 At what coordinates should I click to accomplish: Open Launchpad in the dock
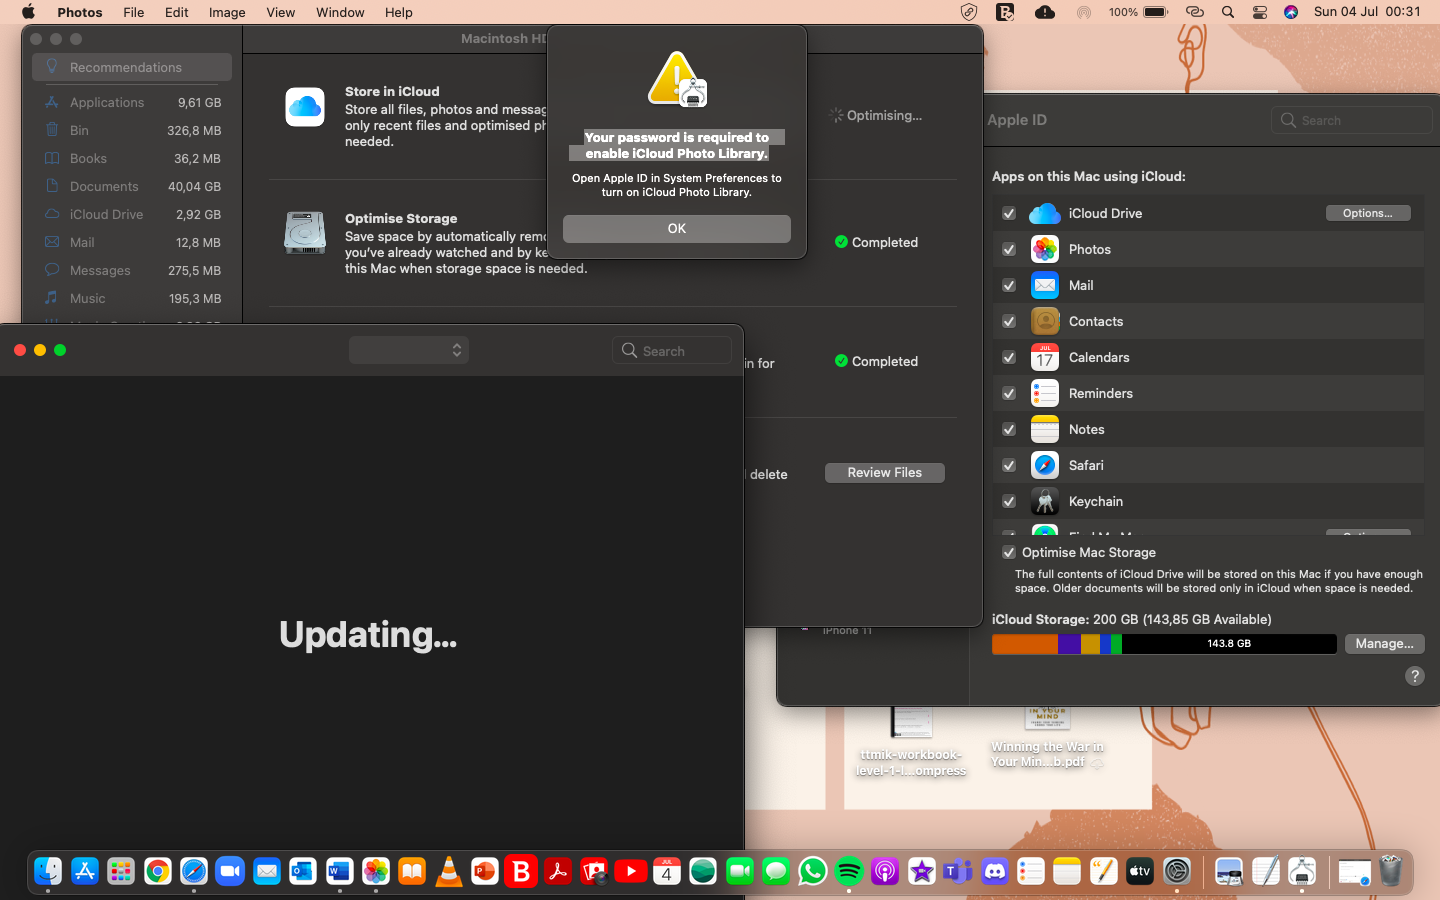[121, 872]
